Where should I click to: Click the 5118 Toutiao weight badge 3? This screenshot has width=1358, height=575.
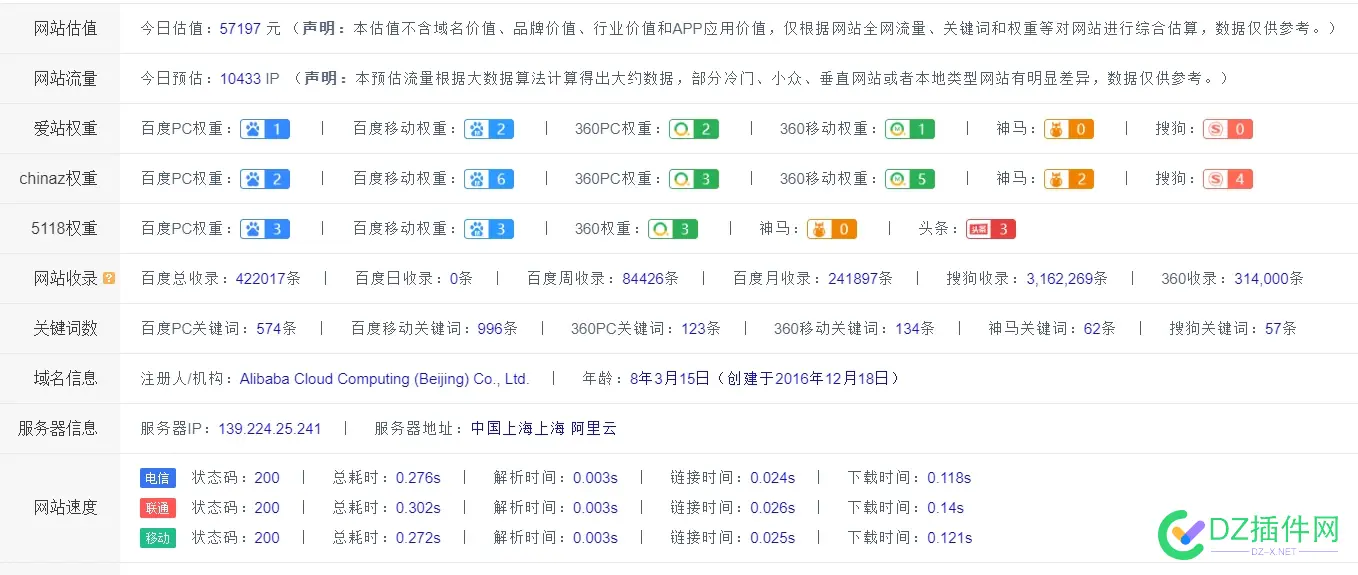[991, 229]
